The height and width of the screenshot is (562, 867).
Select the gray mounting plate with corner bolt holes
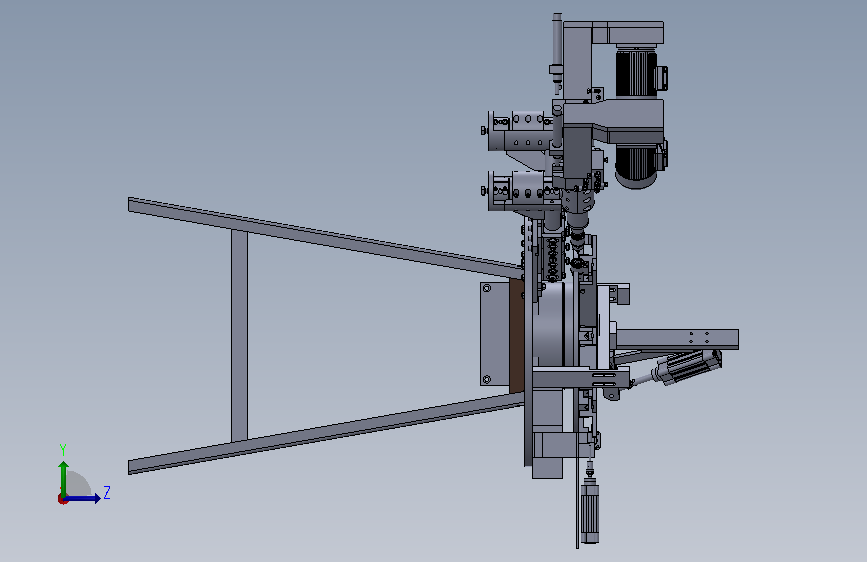[x=495, y=334]
